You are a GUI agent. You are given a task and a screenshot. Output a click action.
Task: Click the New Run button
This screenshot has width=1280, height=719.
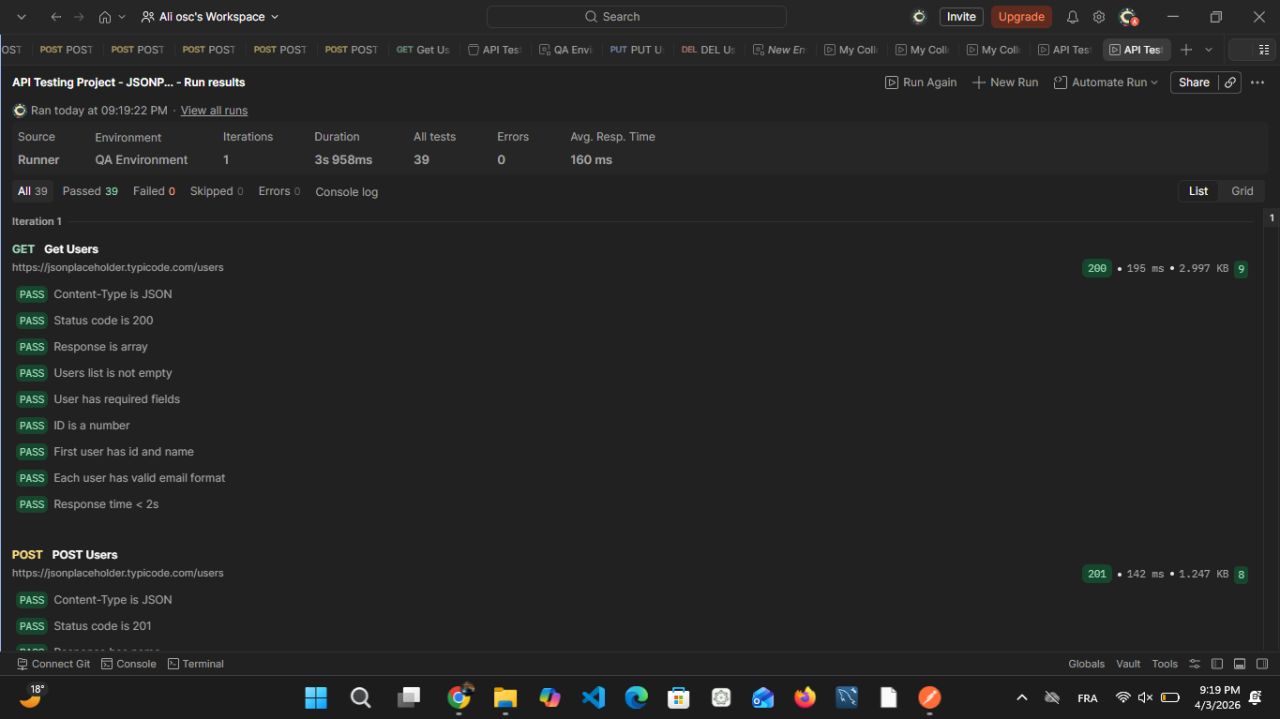click(1005, 83)
